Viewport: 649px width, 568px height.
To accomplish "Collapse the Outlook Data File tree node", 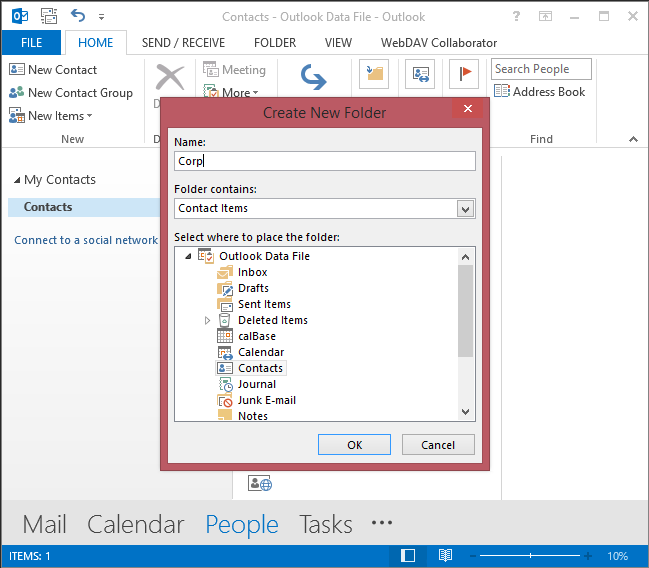I will point(188,256).
